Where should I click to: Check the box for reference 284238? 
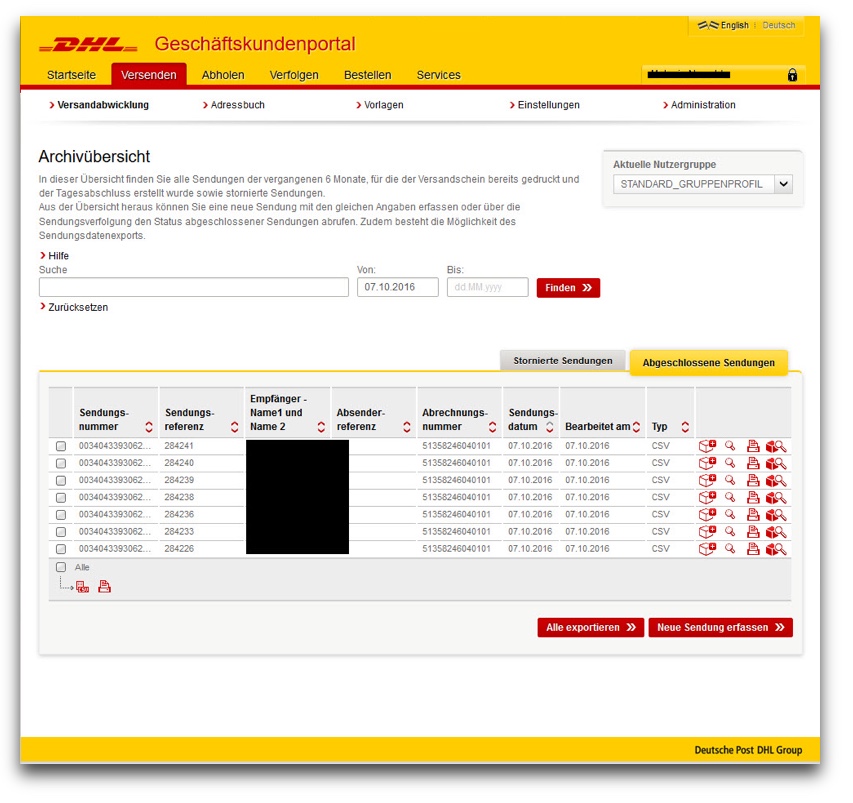(61, 498)
